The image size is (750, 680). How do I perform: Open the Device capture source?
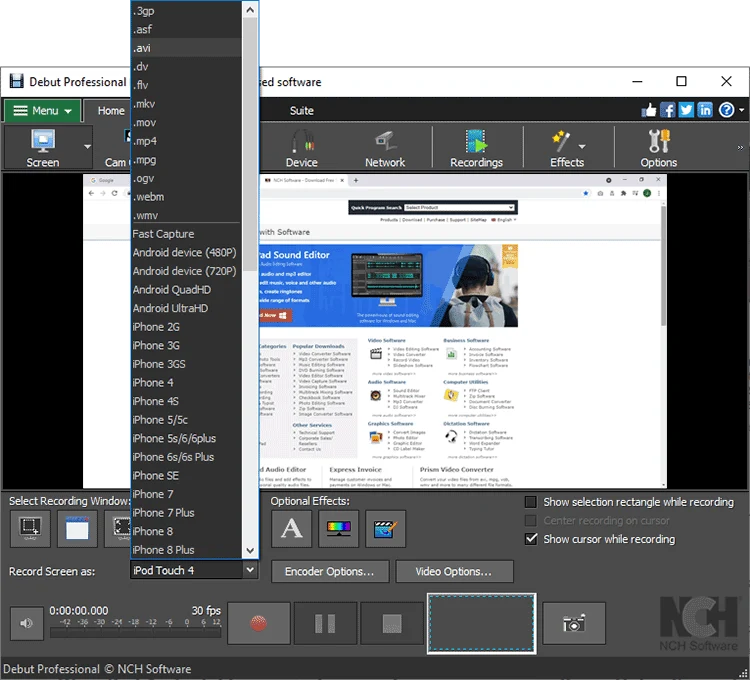click(x=301, y=148)
